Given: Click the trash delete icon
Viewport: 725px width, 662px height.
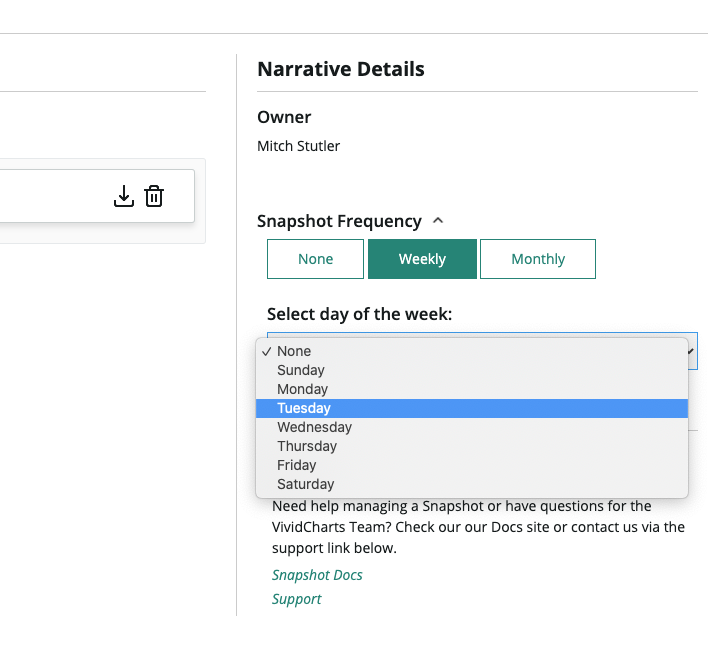Looking at the screenshot, I should 154,196.
